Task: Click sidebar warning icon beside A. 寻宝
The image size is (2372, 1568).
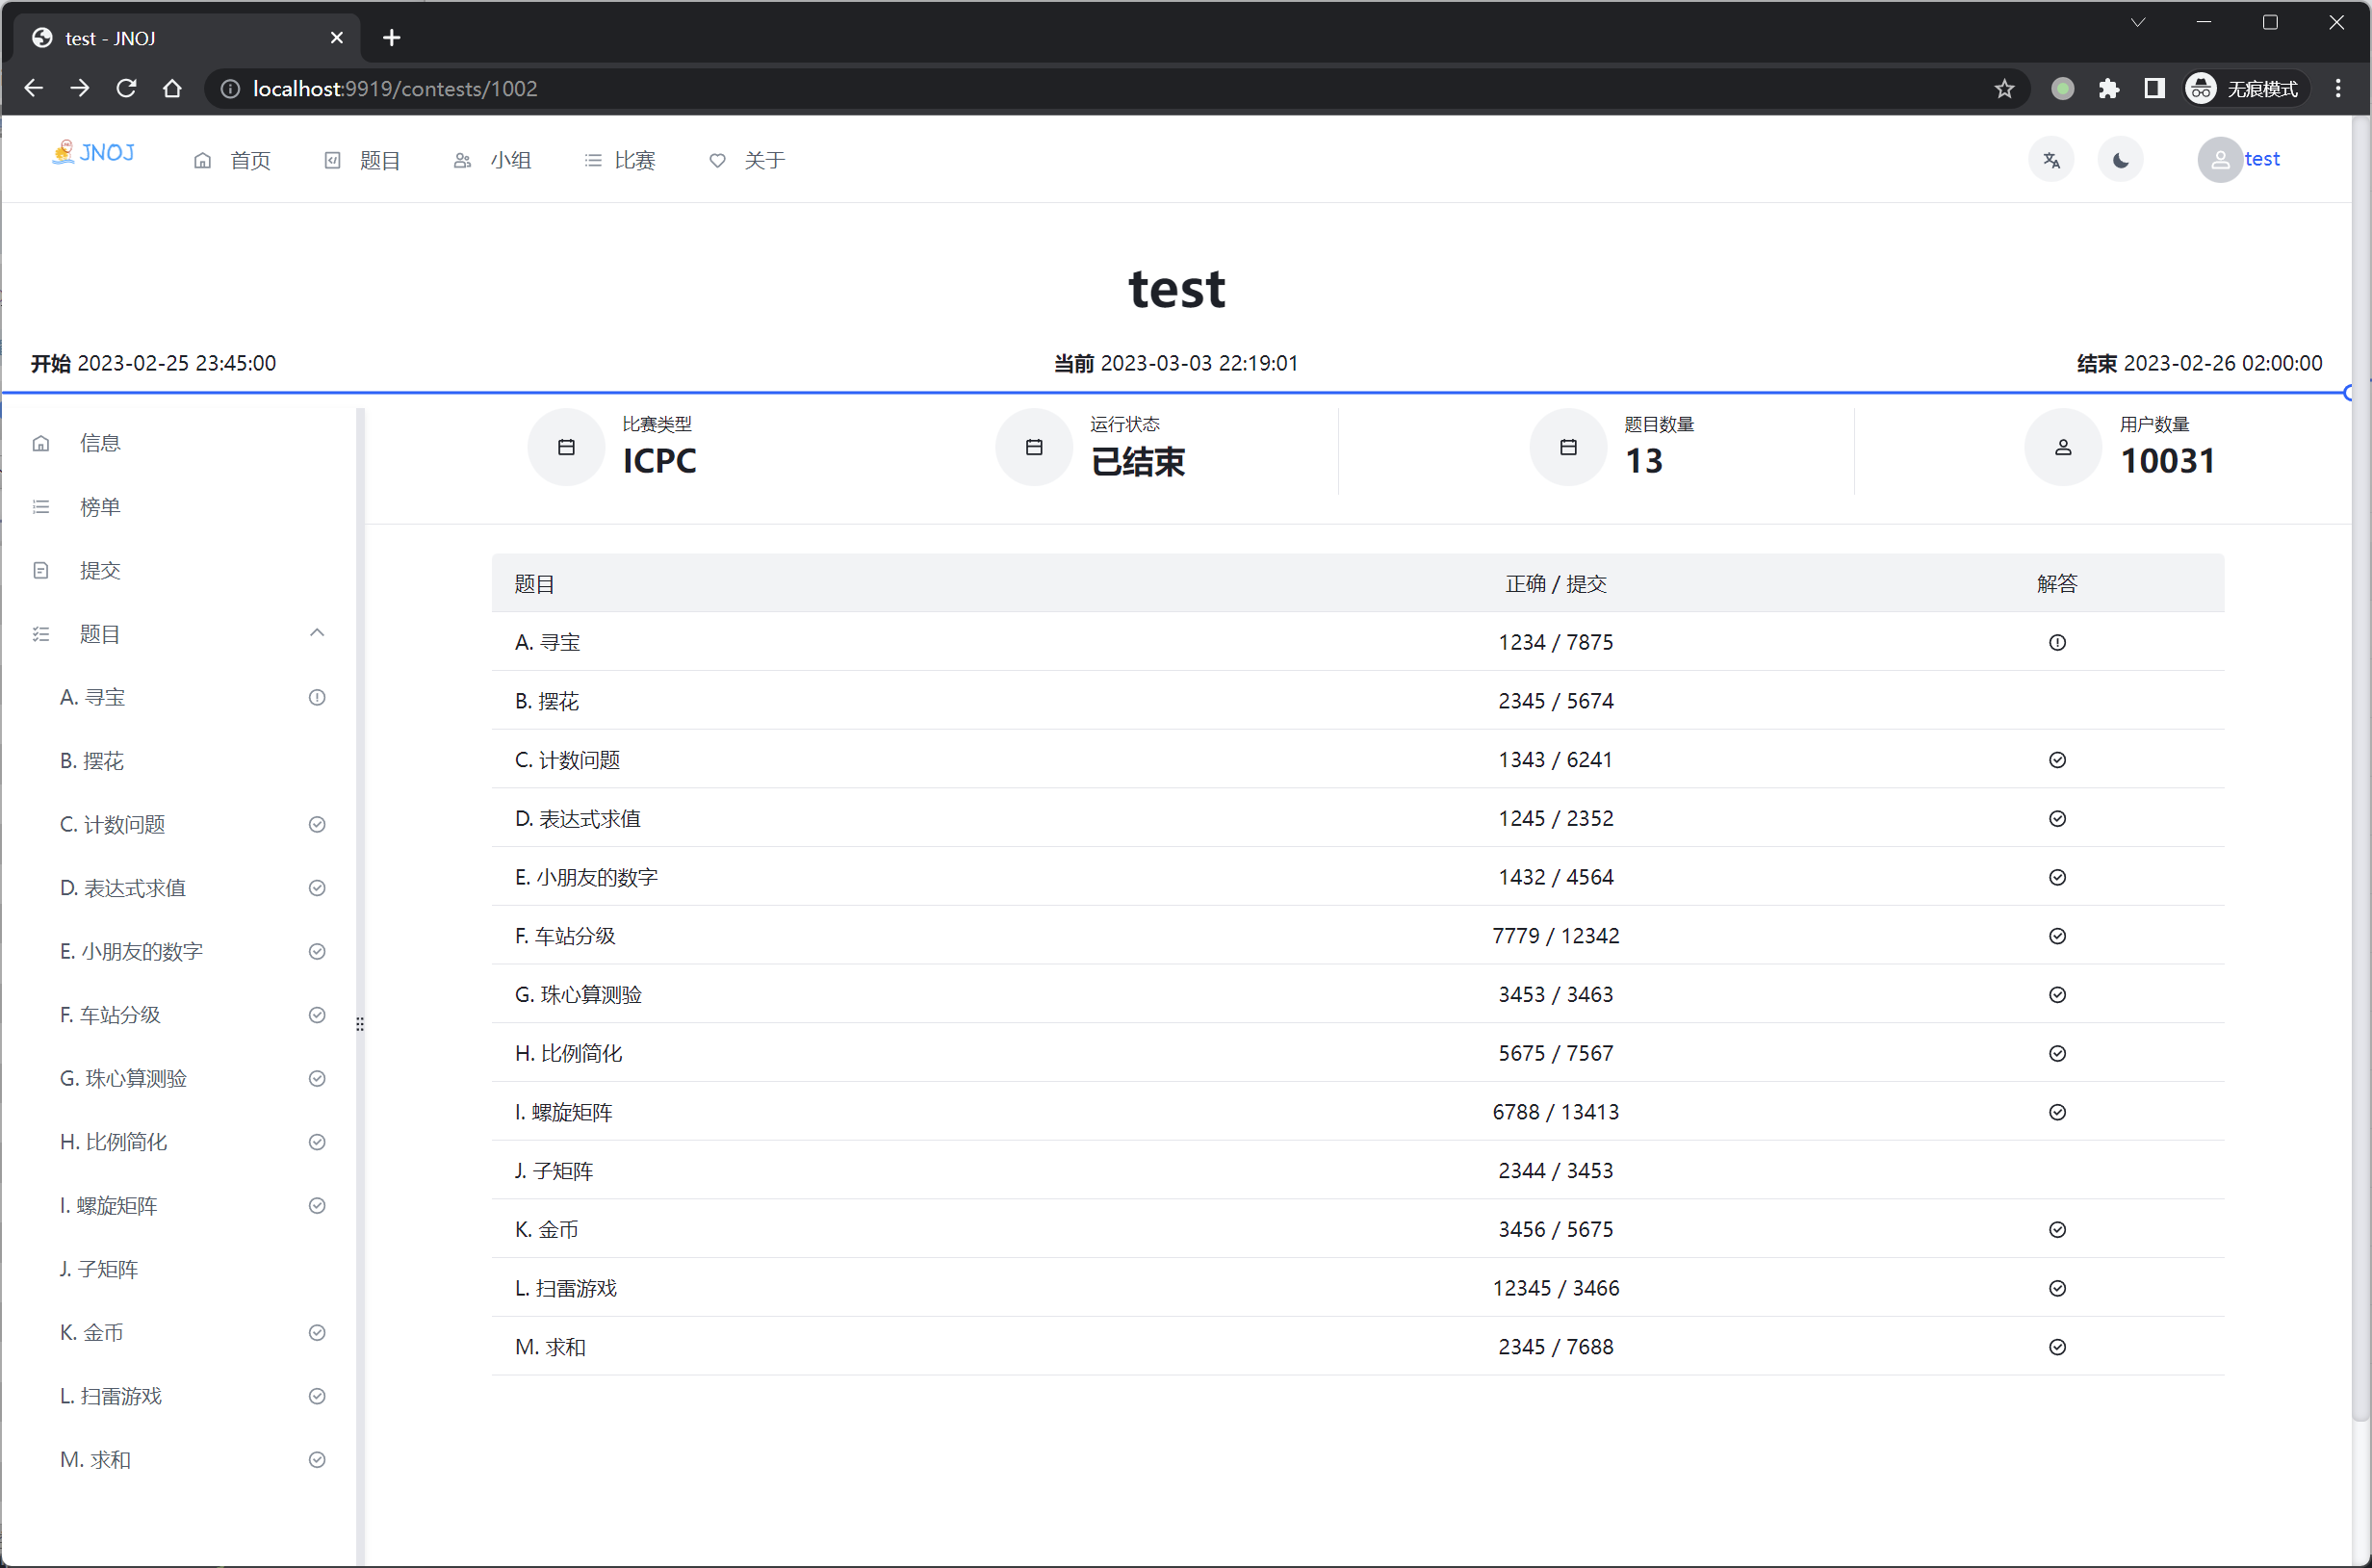Action: click(x=317, y=697)
